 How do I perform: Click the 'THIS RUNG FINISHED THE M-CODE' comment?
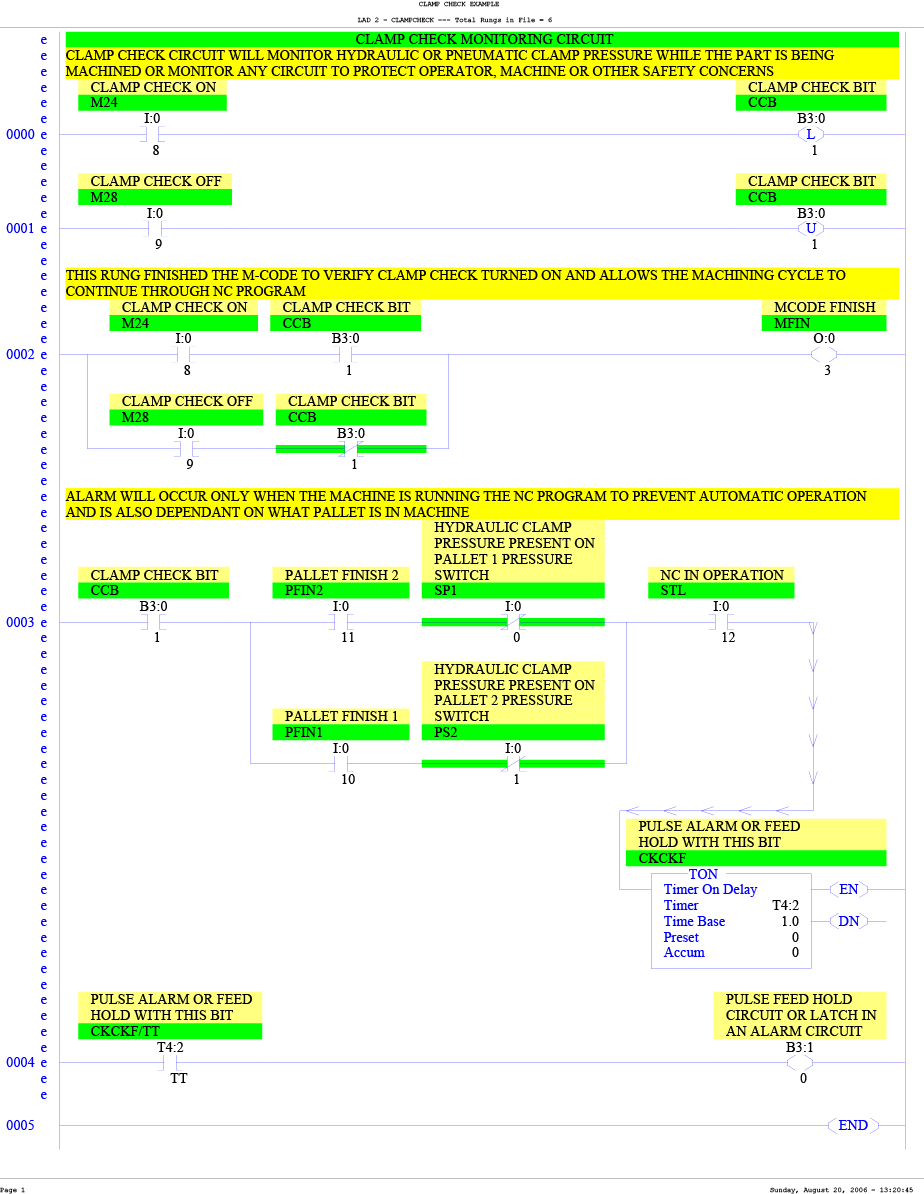click(x=482, y=283)
